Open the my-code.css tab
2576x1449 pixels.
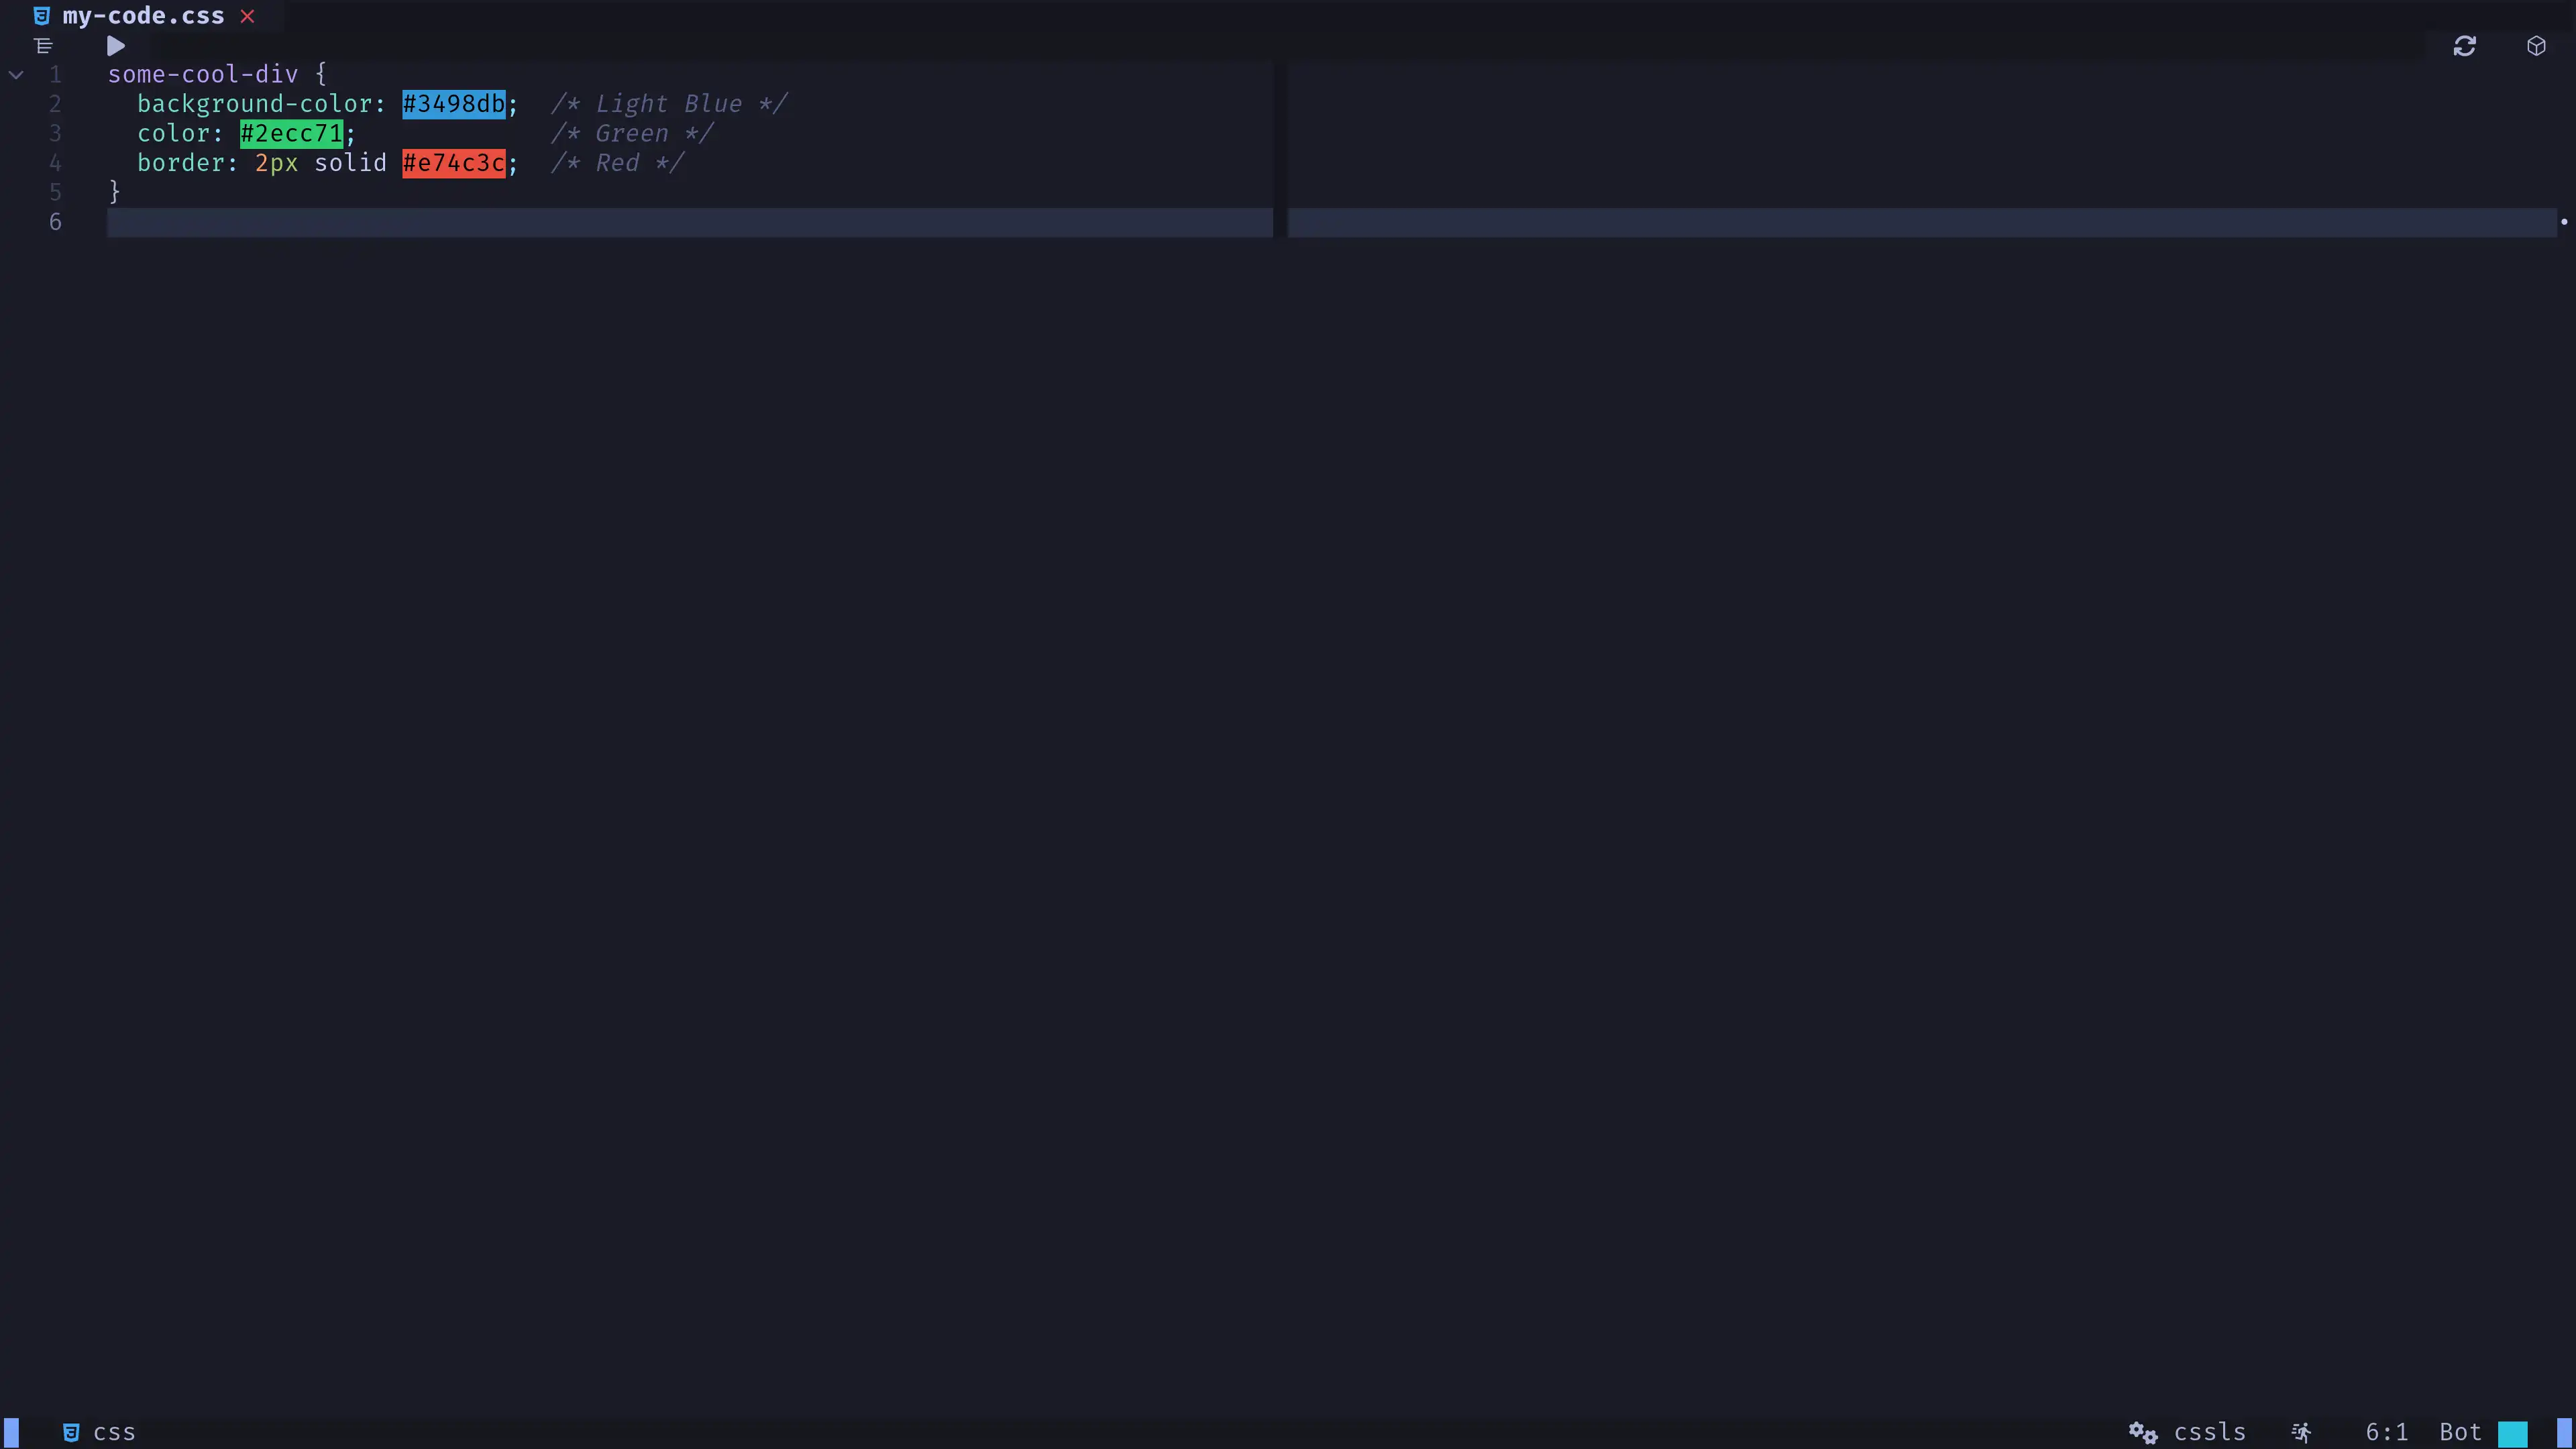pos(142,16)
